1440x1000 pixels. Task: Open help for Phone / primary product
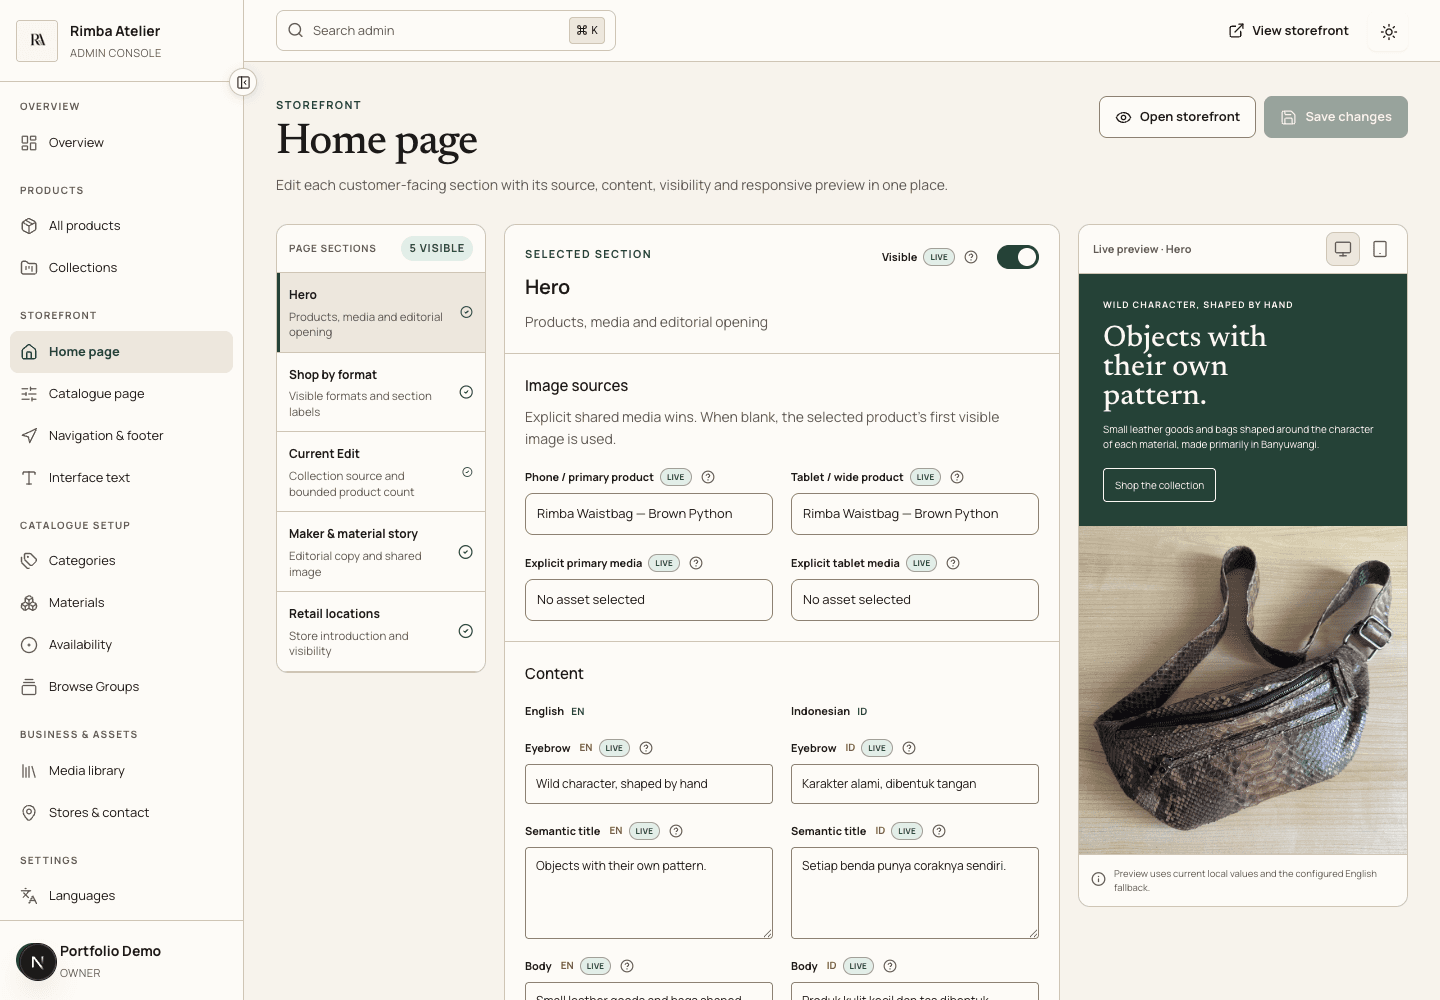[x=708, y=477]
